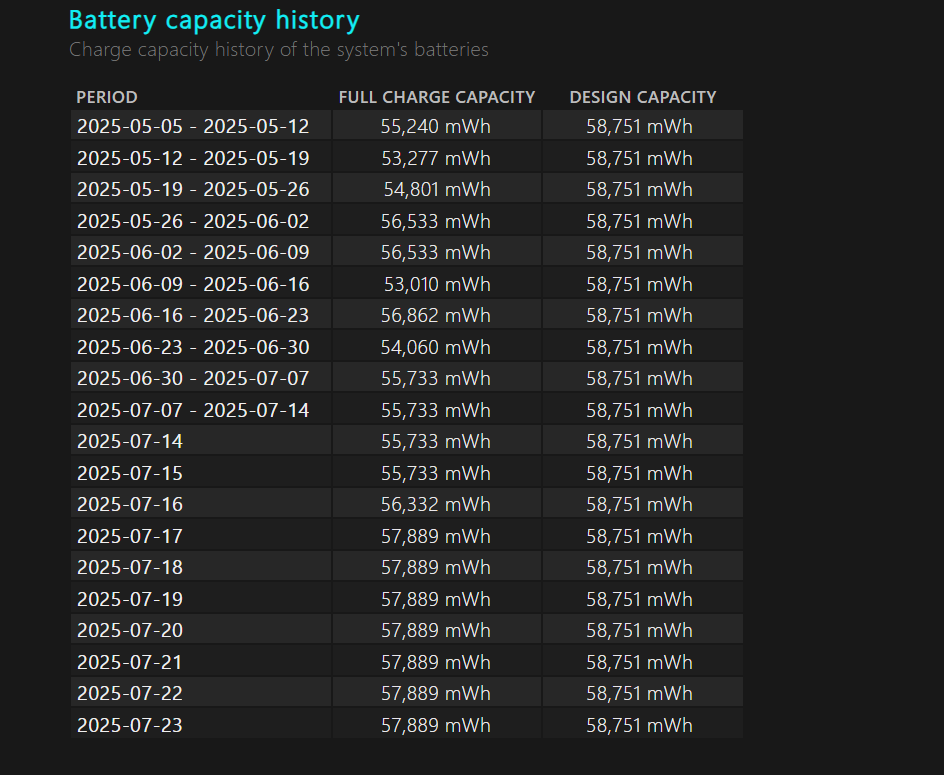The width and height of the screenshot is (944, 775).
Task: Click design capacity for 2025-07-16
Action: click(x=639, y=505)
